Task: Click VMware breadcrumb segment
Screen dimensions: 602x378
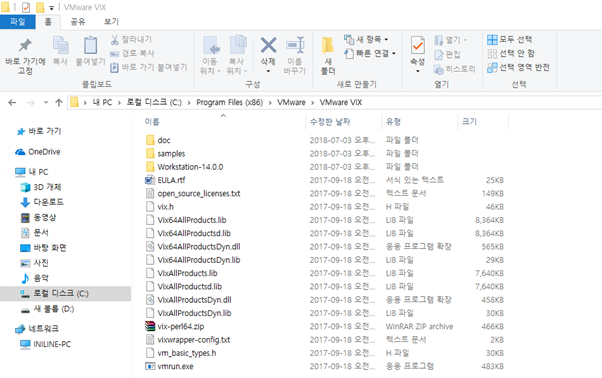Action: (291, 102)
